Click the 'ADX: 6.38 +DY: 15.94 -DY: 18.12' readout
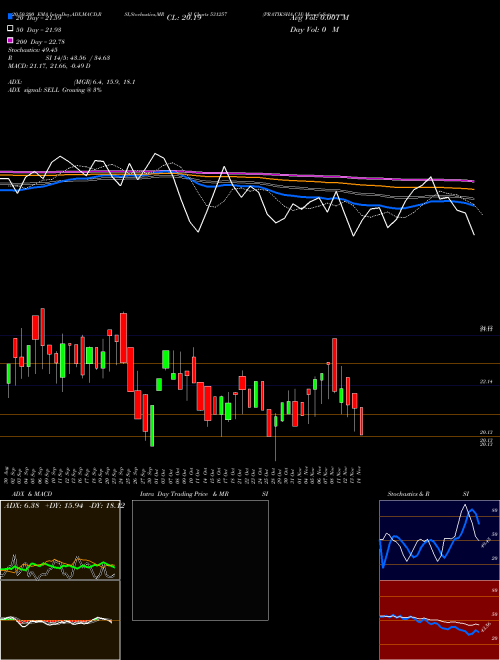Screen dimensions: 500x660 tap(64, 506)
